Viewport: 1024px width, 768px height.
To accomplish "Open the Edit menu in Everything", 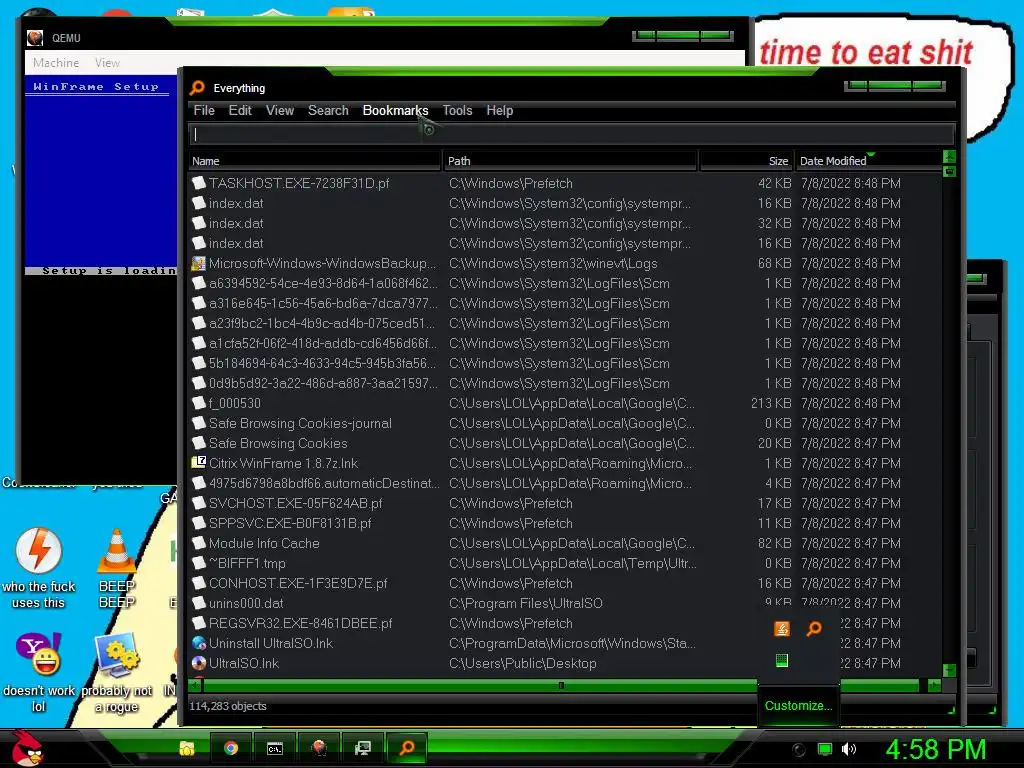I will pyautogui.click(x=240, y=110).
